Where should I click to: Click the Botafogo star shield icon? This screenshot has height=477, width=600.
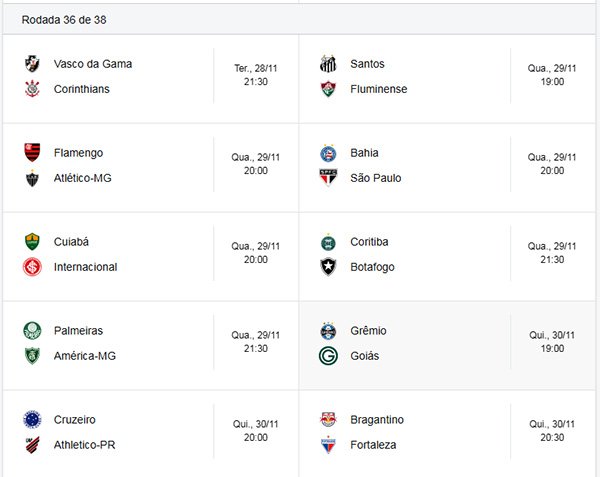[328, 267]
